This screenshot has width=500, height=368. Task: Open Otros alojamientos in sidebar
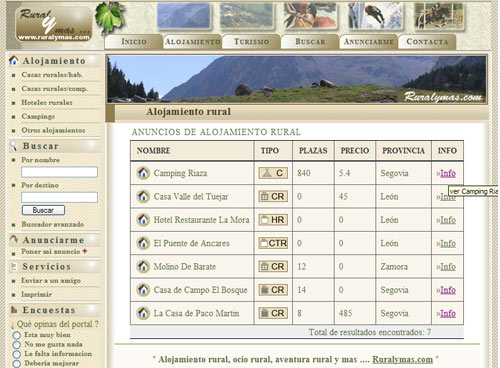tap(53, 130)
